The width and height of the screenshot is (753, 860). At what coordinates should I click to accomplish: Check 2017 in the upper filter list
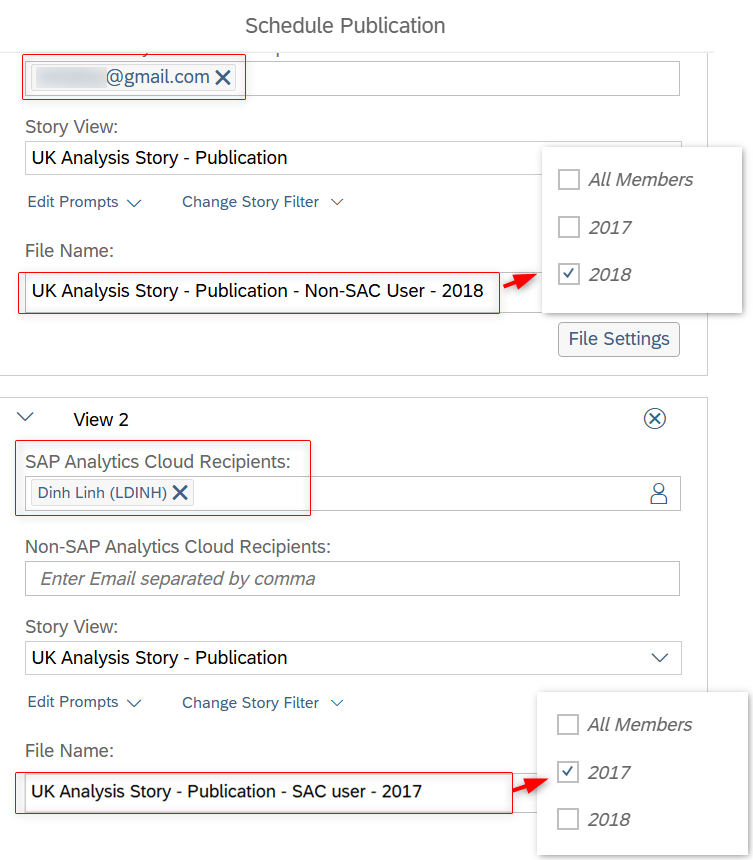pos(569,227)
